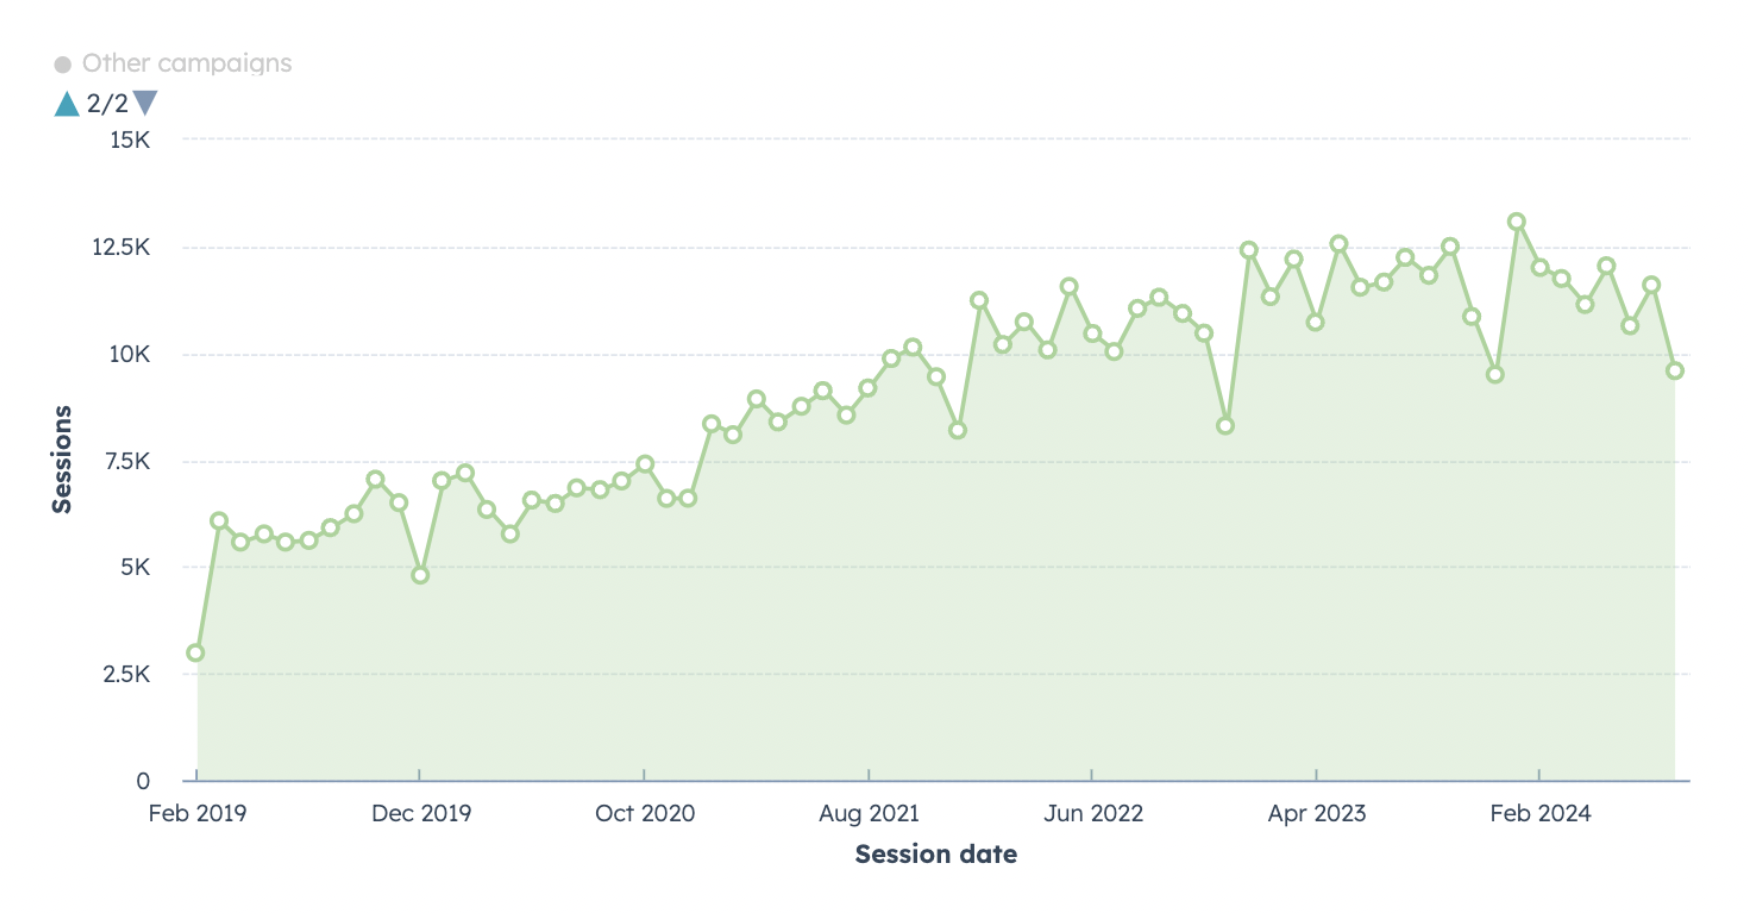Select the low data point above Dec 2019
This screenshot has width=1748, height=914.
click(x=420, y=575)
